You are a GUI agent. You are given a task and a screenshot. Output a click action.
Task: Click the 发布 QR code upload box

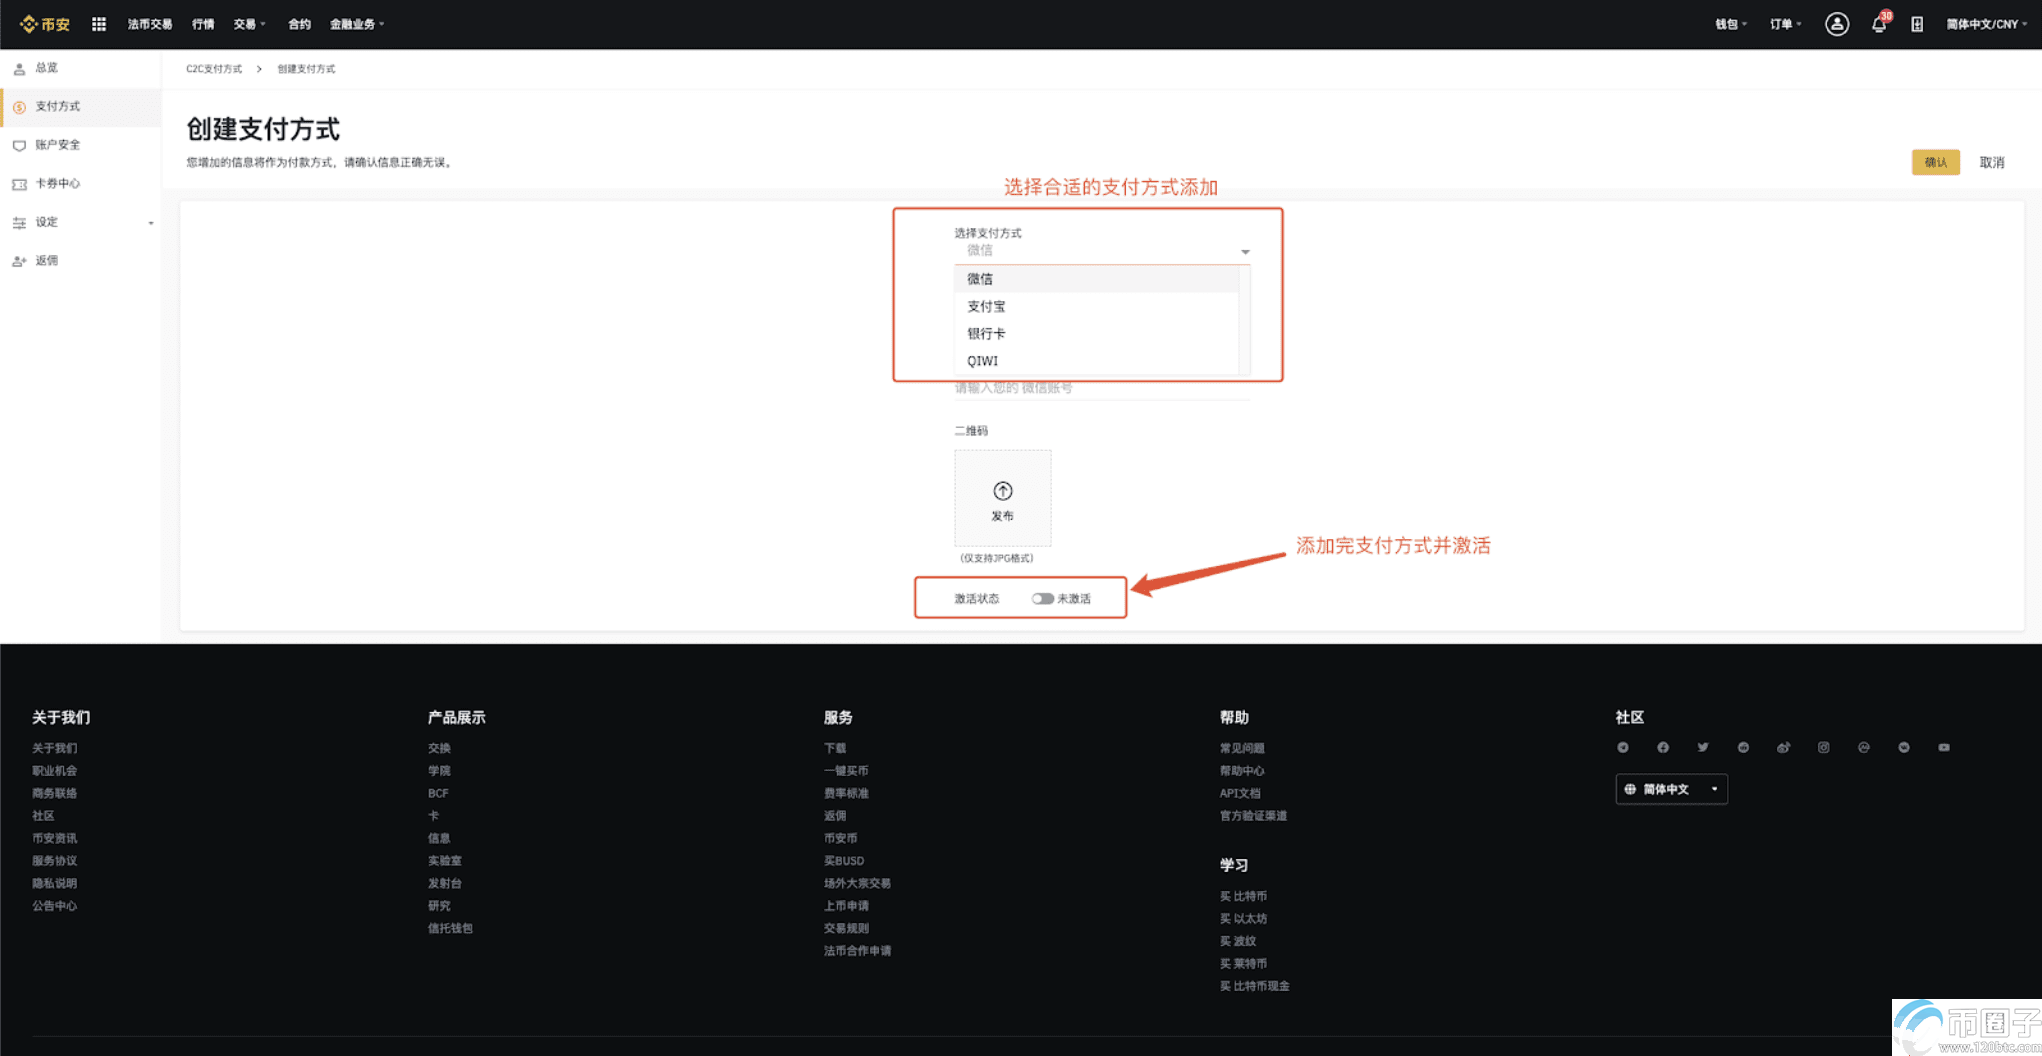pyautogui.click(x=1002, y=498)
